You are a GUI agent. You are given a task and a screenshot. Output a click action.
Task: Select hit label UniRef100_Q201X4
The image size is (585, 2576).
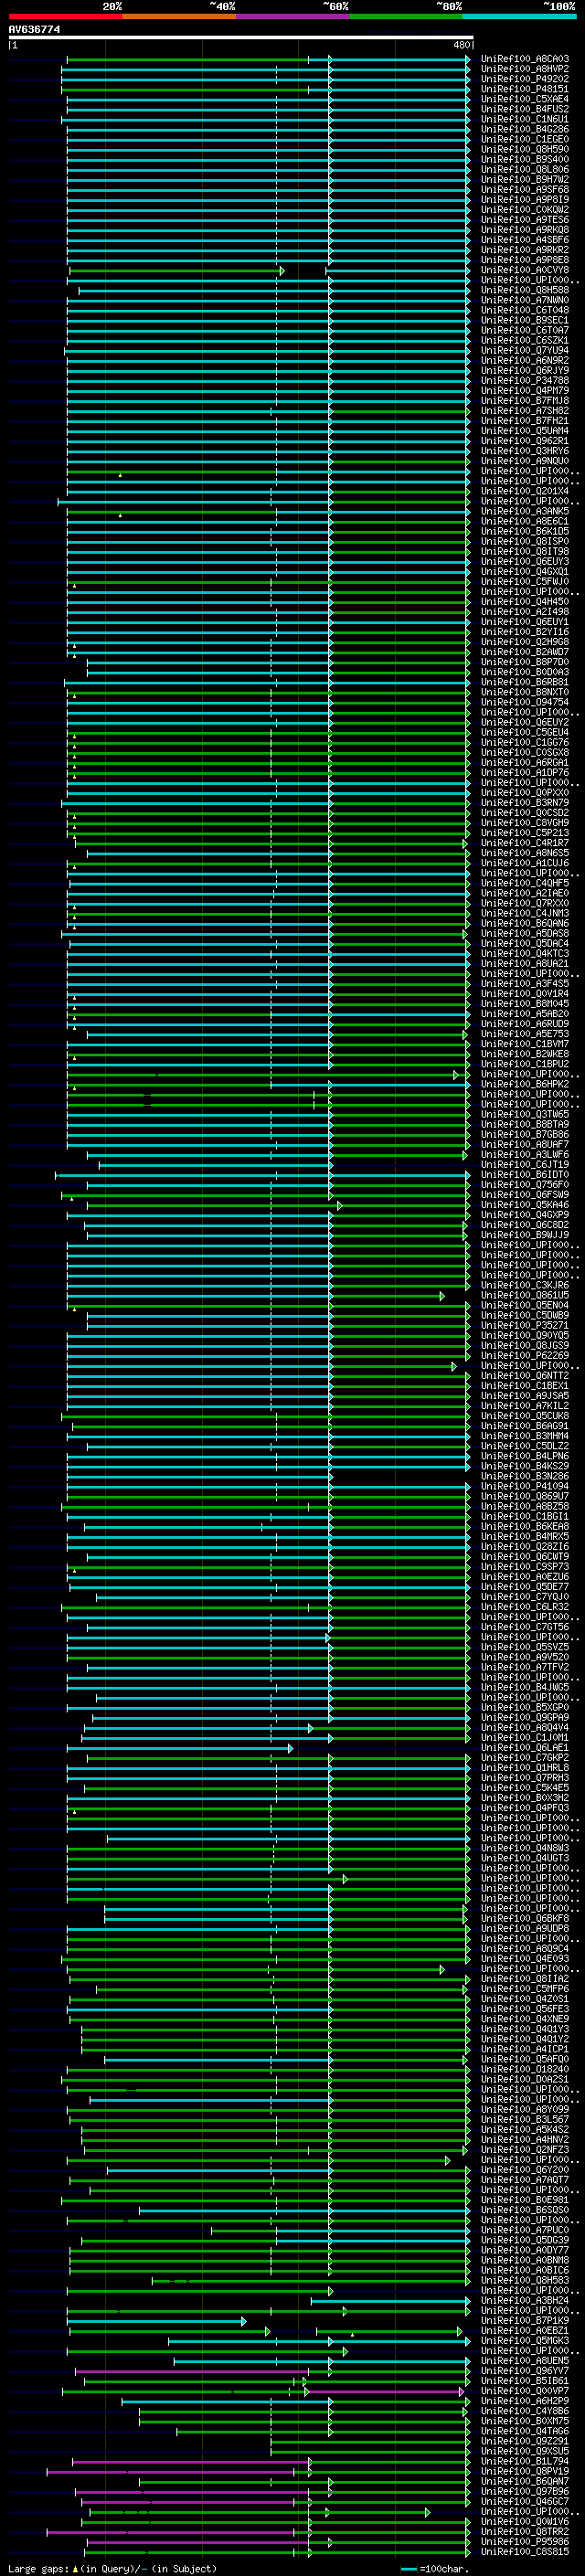click(x=525, y=491)
